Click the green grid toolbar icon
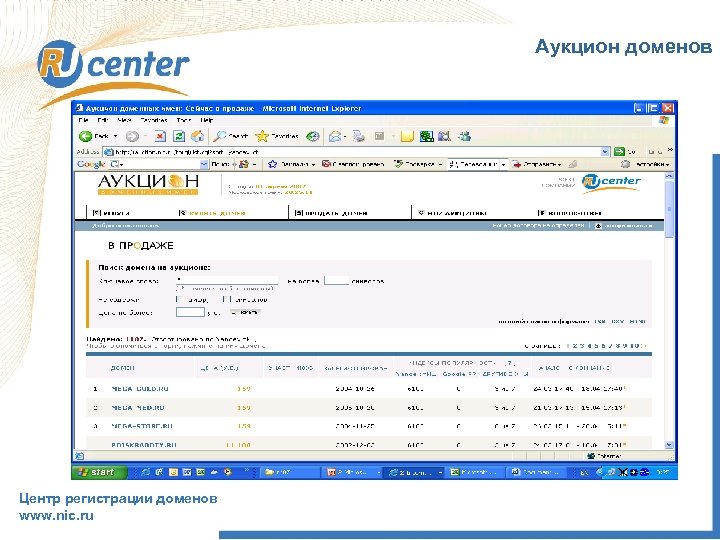This screenshot has width=720, height=540. 427,136
